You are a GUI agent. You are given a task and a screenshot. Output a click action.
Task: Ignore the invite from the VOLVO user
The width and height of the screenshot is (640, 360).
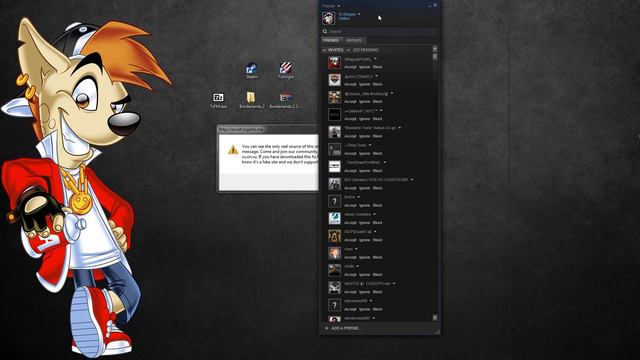coord(364,188)
